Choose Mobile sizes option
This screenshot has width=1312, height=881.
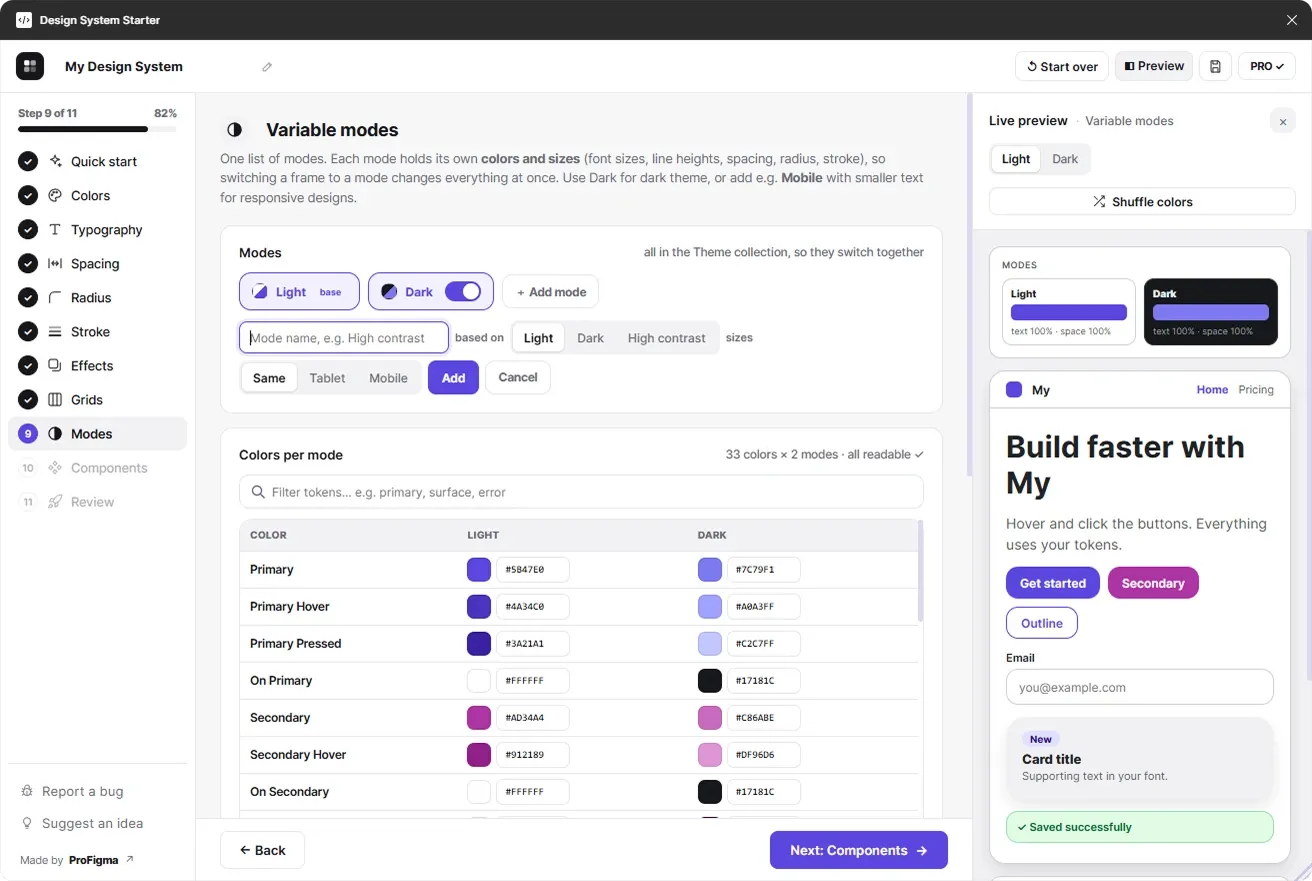[x=388, y=378]
